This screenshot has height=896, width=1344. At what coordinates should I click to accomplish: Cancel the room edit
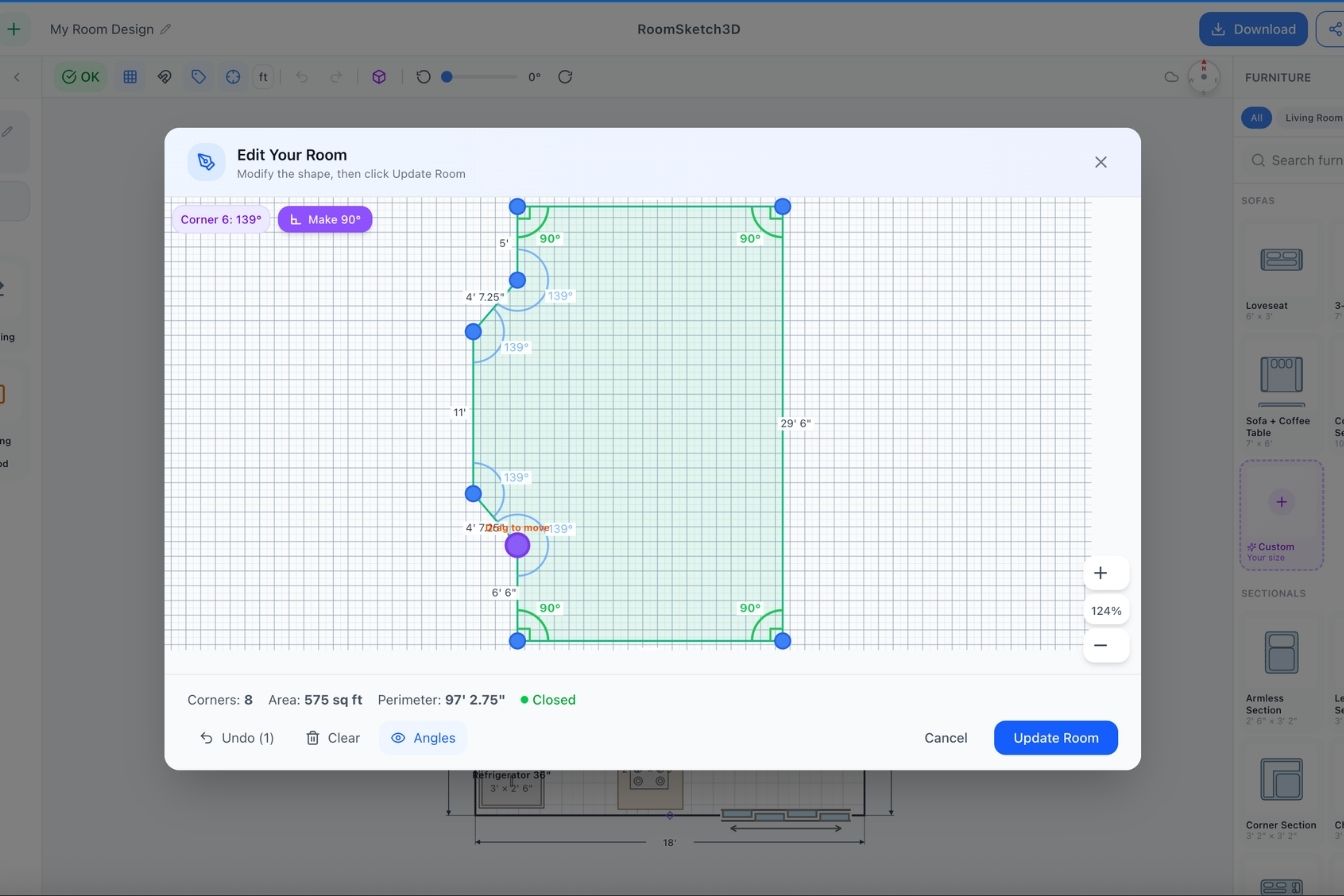pos(945,738)
